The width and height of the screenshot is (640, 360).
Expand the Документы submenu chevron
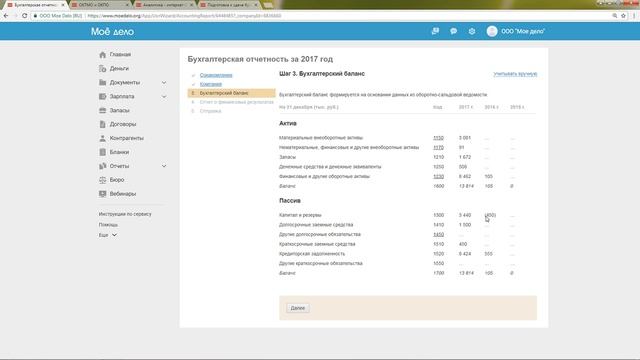pyautogui.click(x=164, y=82)
